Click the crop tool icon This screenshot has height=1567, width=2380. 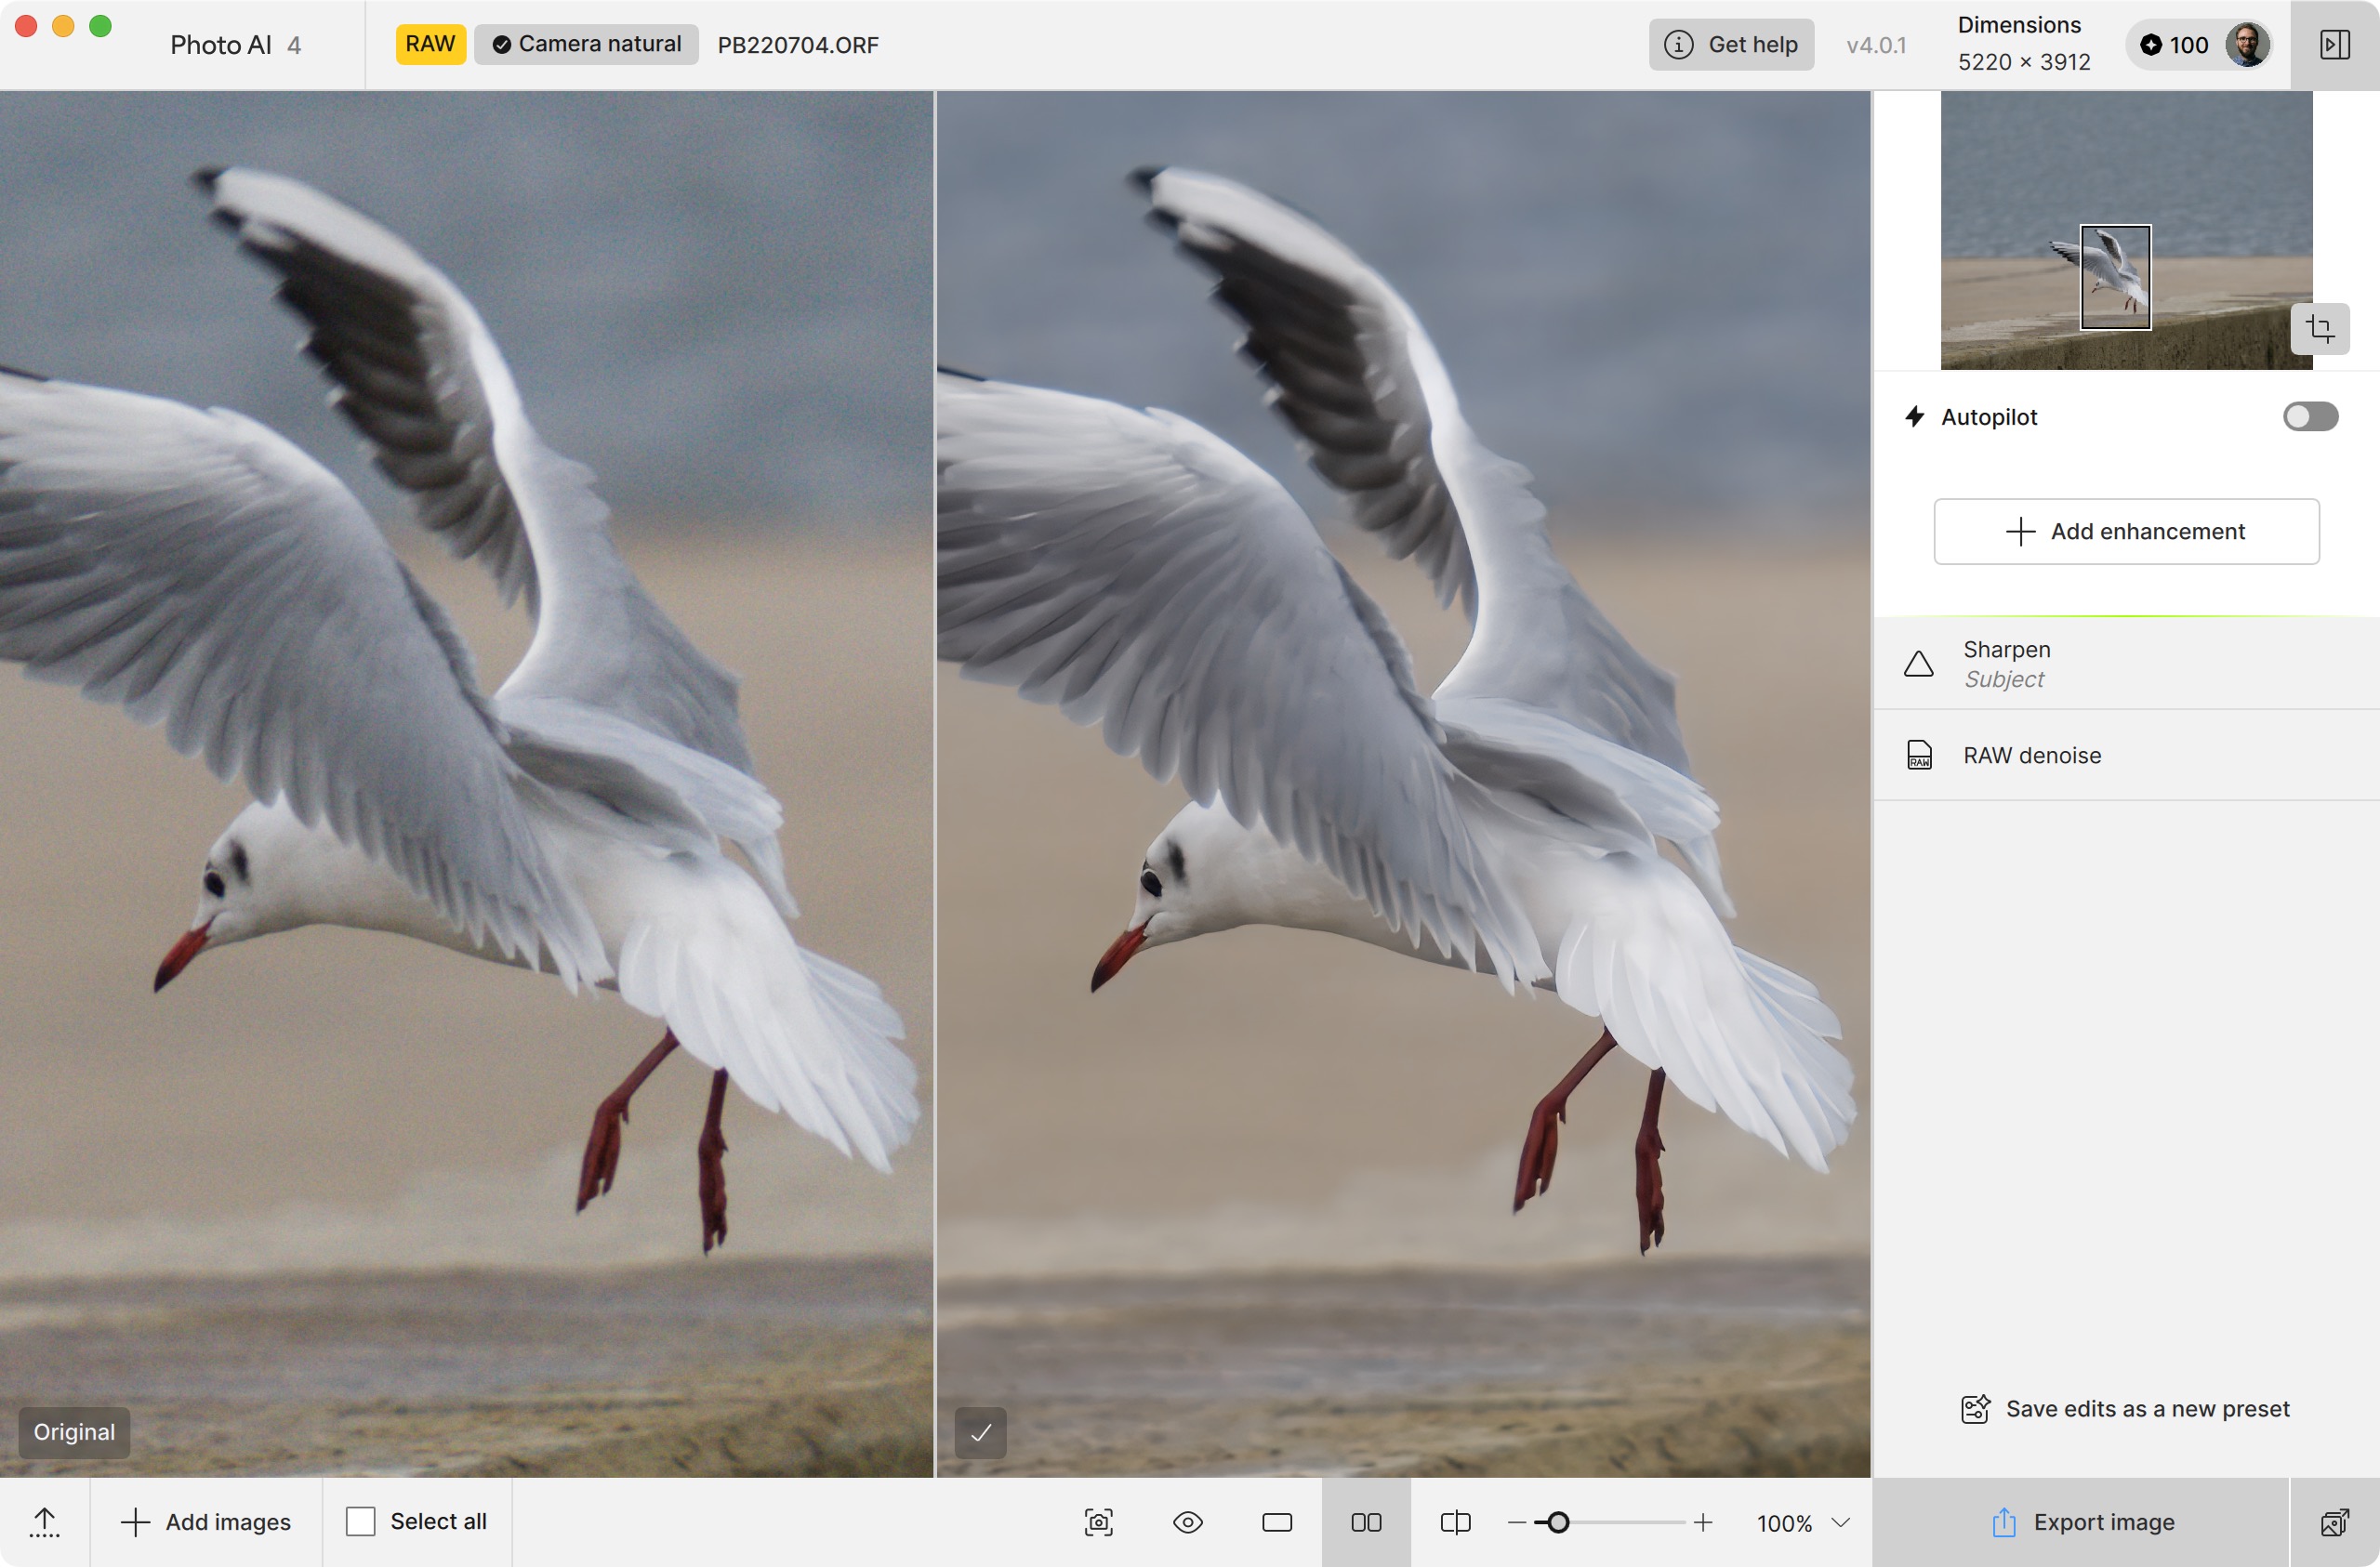2319,328
